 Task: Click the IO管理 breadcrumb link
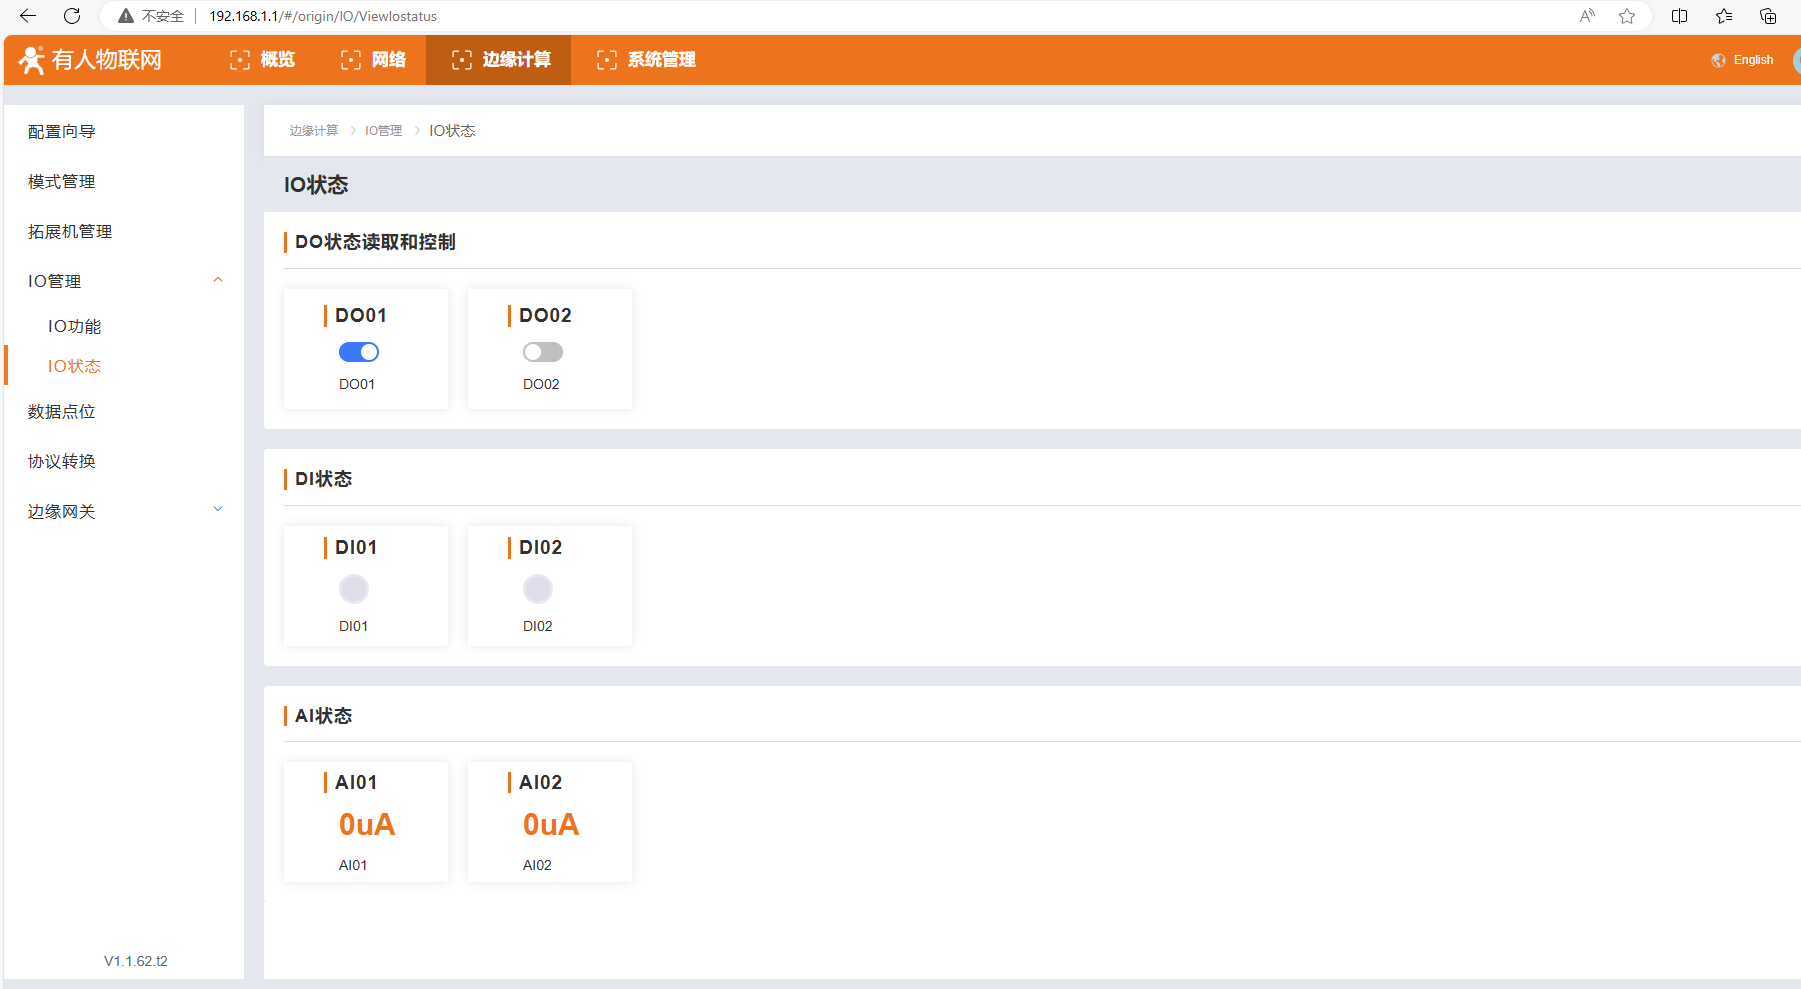383,131
